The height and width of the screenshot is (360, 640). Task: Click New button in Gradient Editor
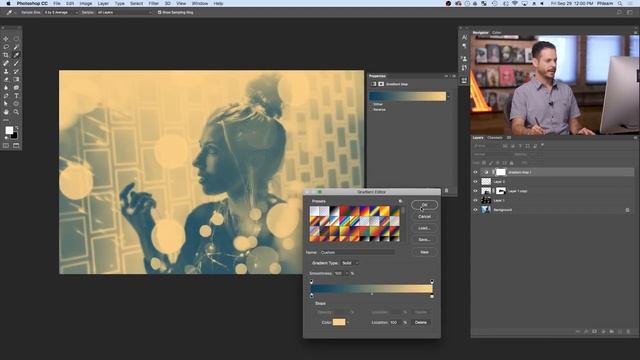[424, 252]
